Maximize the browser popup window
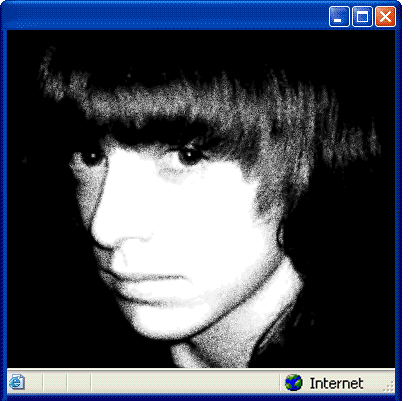 coord(362,17)
